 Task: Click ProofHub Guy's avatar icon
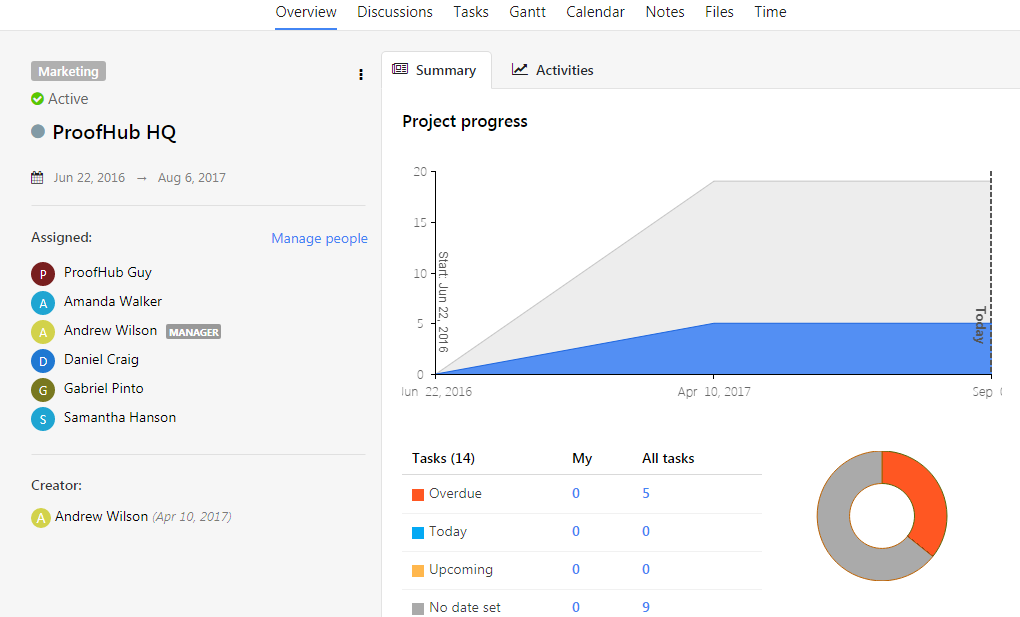click(x=41, y=272)
